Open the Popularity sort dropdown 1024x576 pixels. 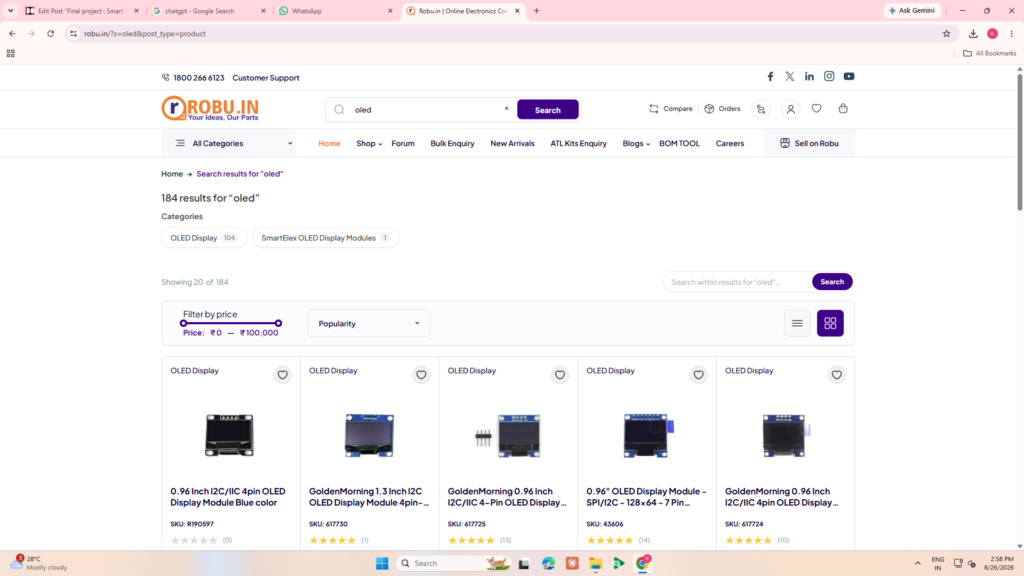point(369,323)
